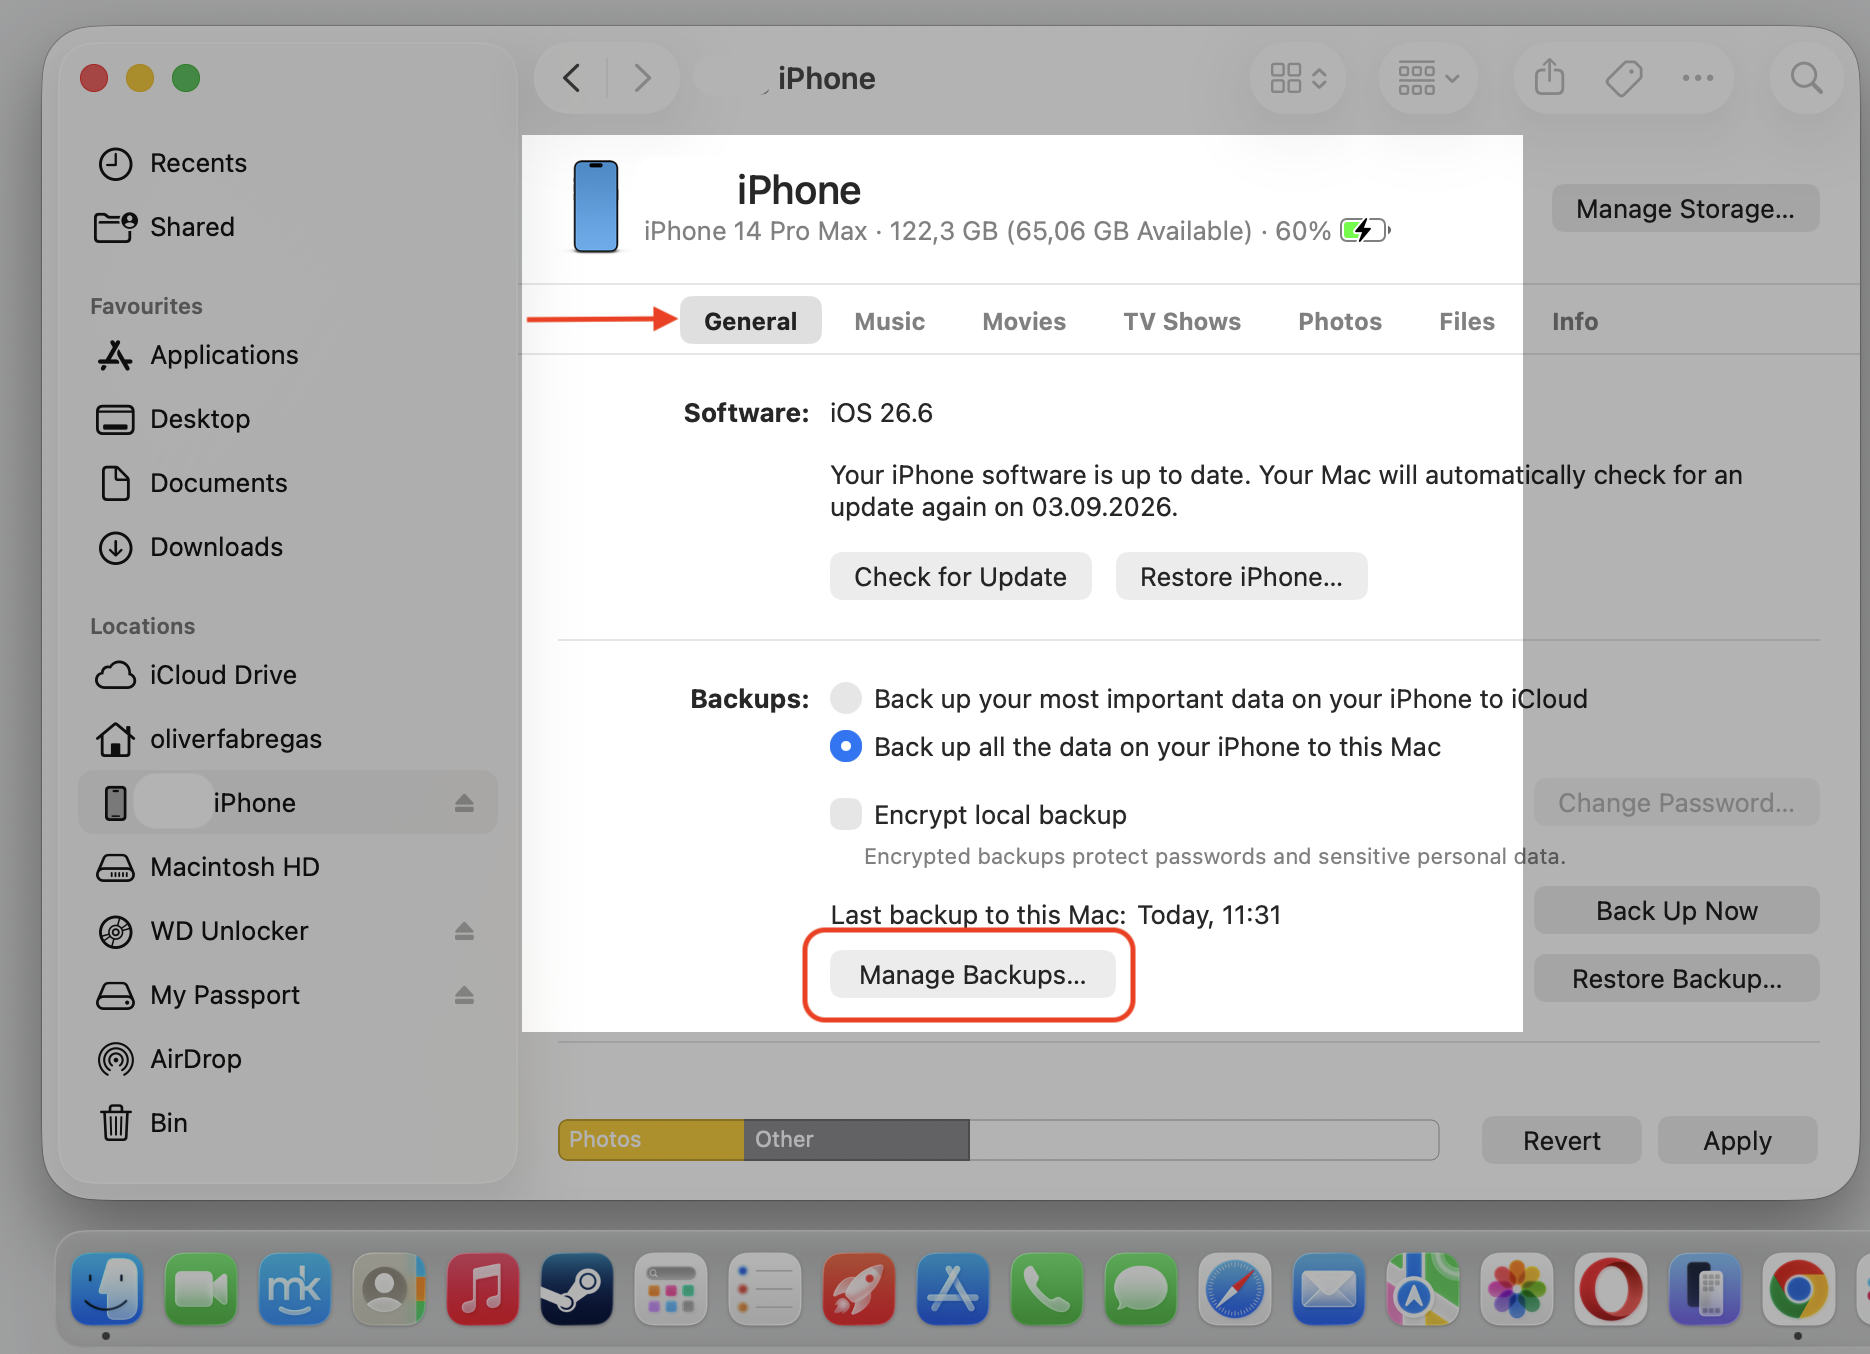Open Maps from the Dock
1870x1354 pixels.
(1423, 1289)
